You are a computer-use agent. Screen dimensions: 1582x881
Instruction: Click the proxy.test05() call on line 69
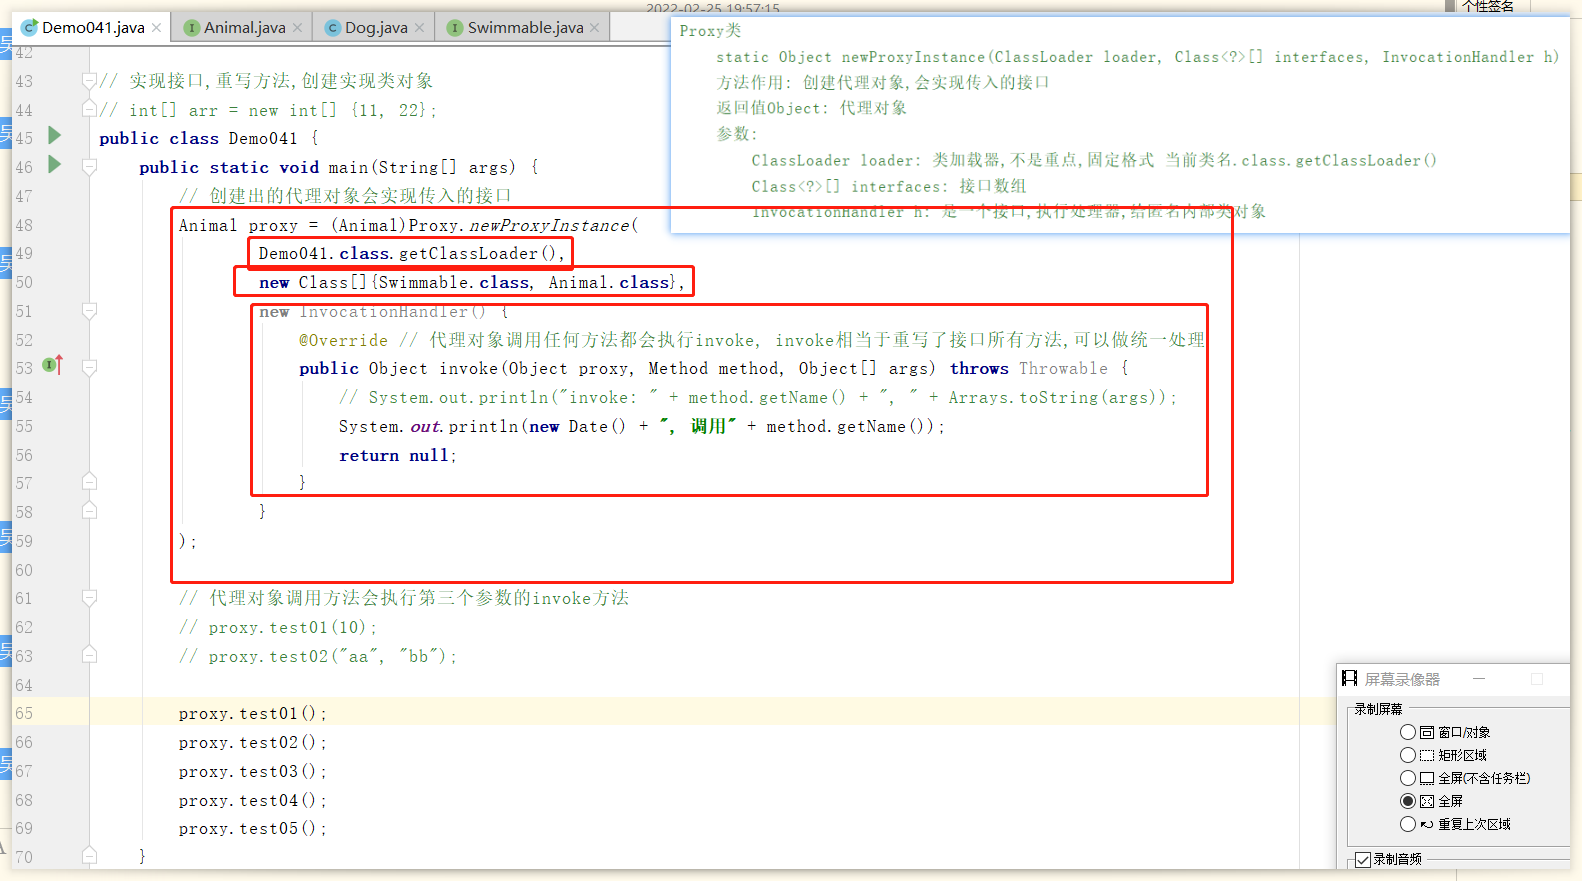coord(252,828)
